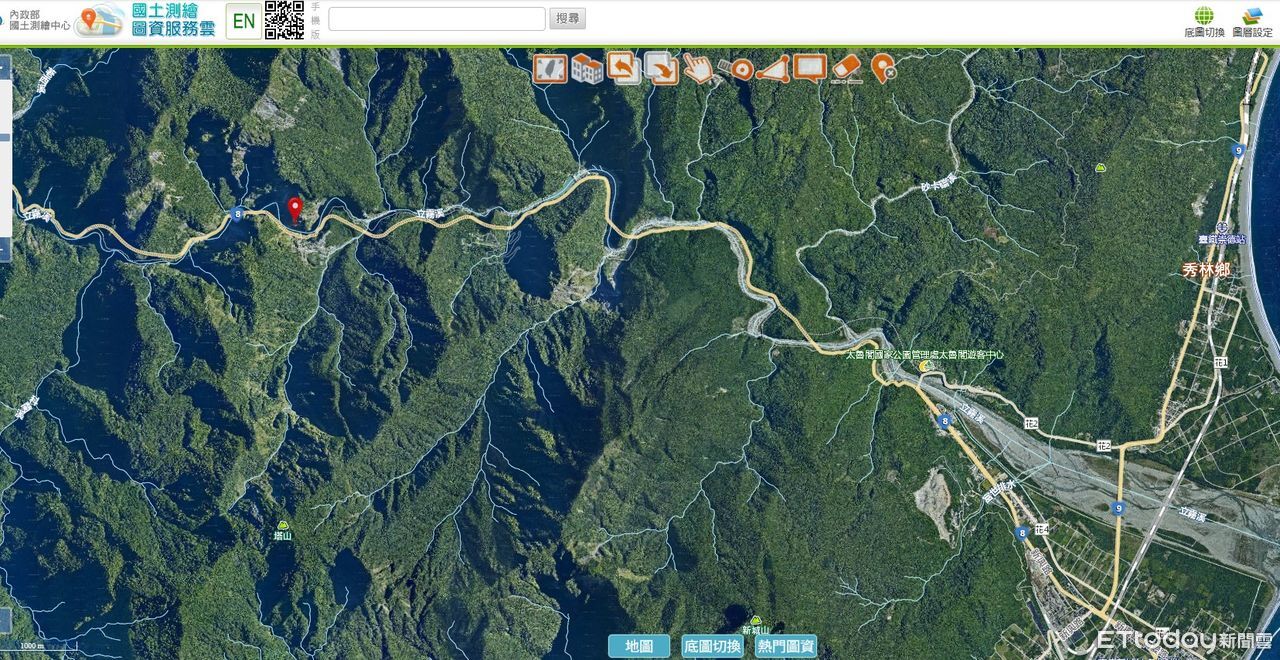Open the 熱門圖資 bottom tab
Image resolution: width=1280 pixels, height=660 pixels.
pyautogui.click(x=786, y=646)
